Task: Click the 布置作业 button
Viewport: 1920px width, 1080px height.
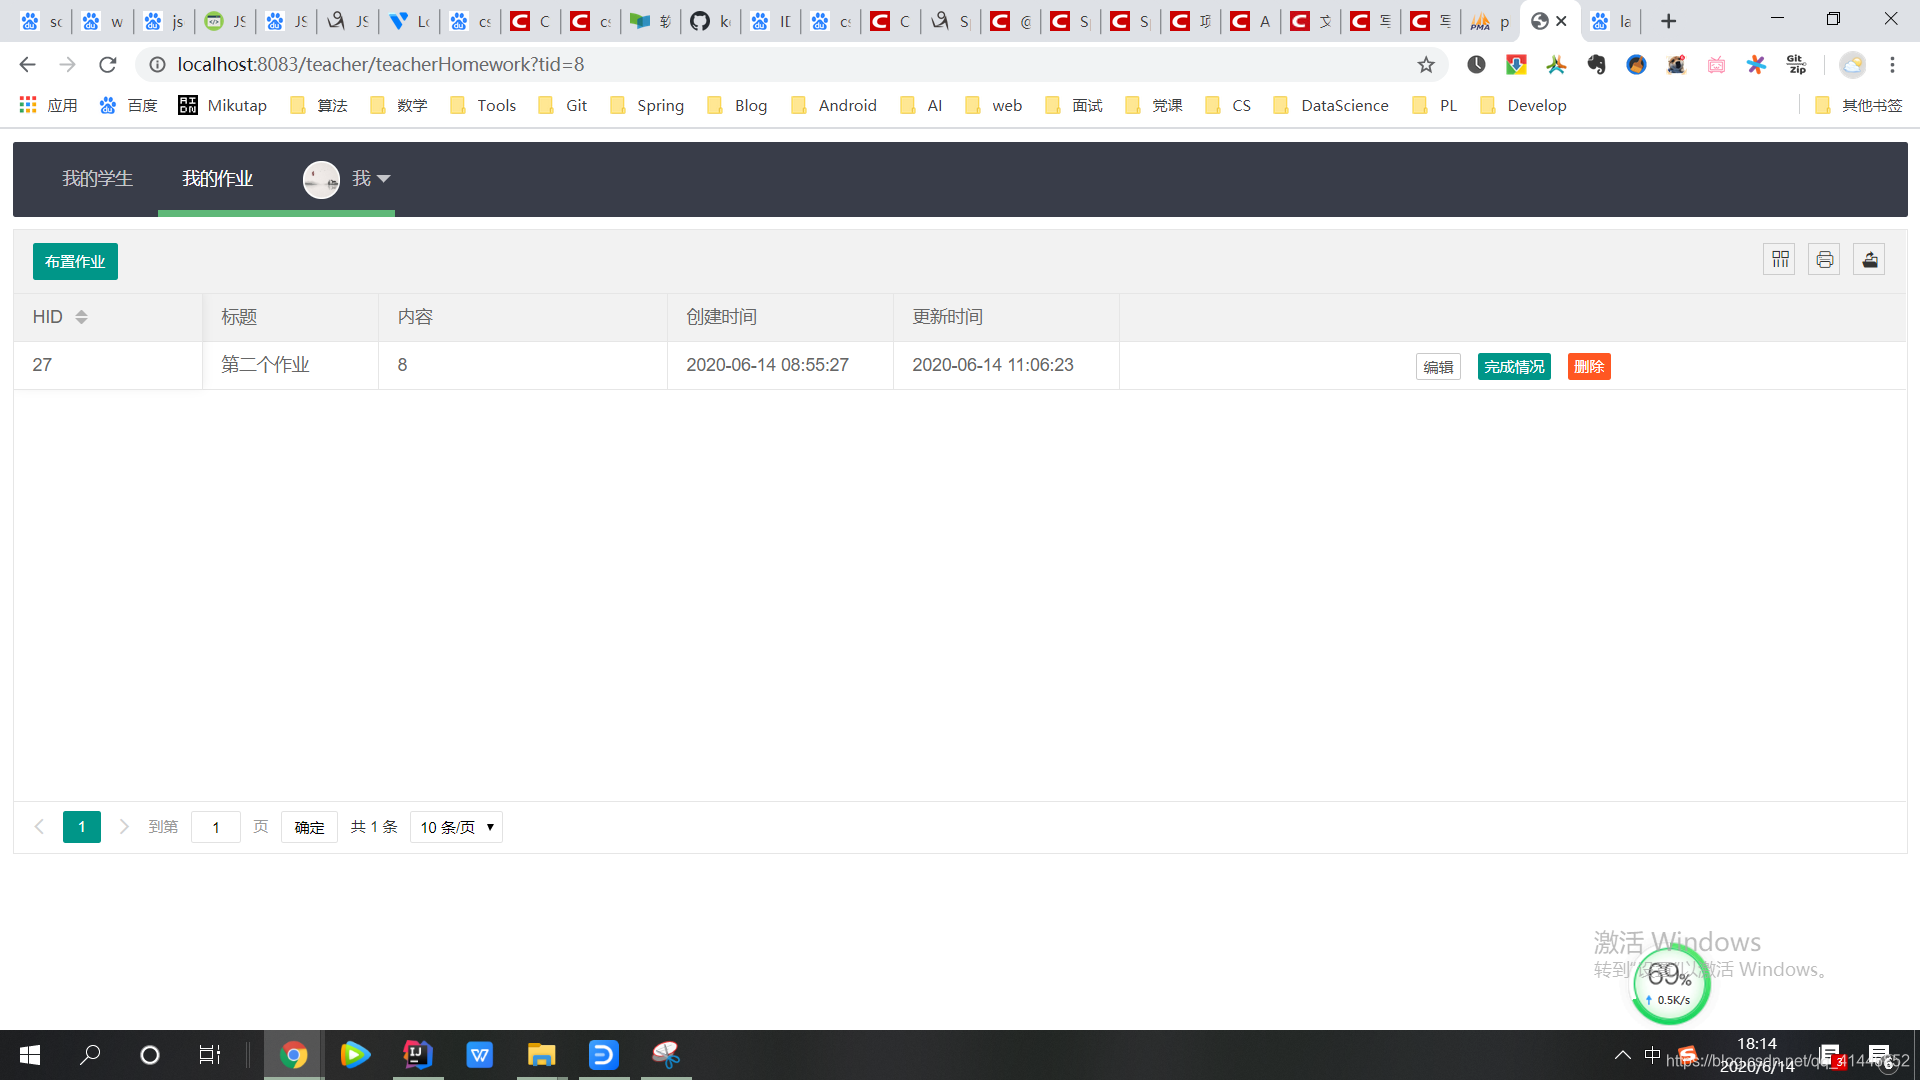Action: [x=75, y=262]
